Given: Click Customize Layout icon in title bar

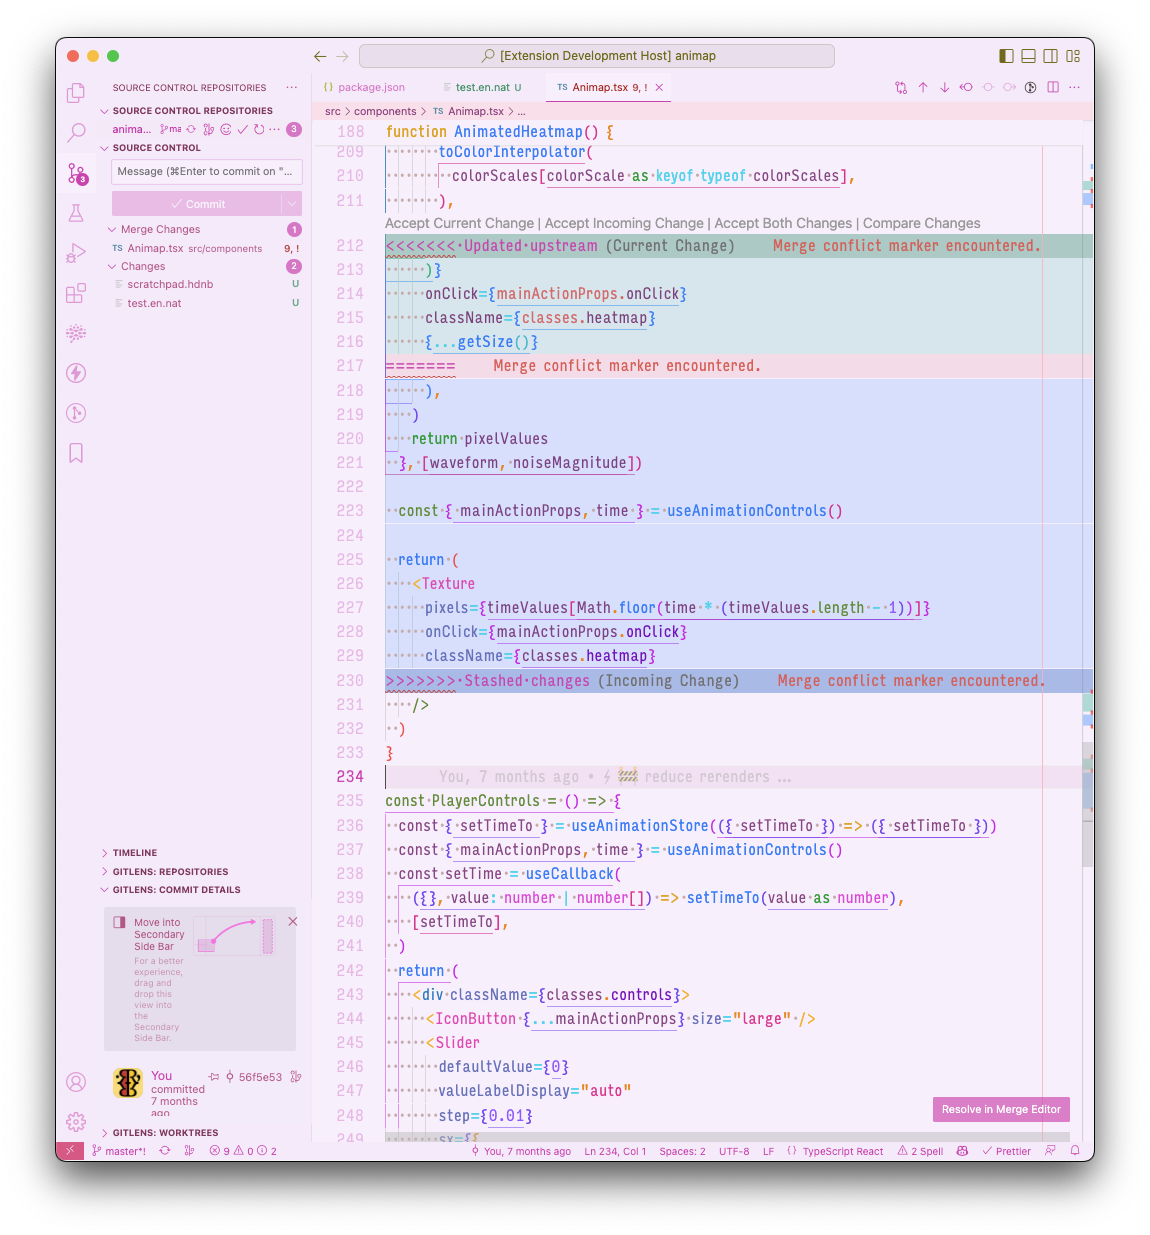Looking at the screenshot, I should point(1073,56).
